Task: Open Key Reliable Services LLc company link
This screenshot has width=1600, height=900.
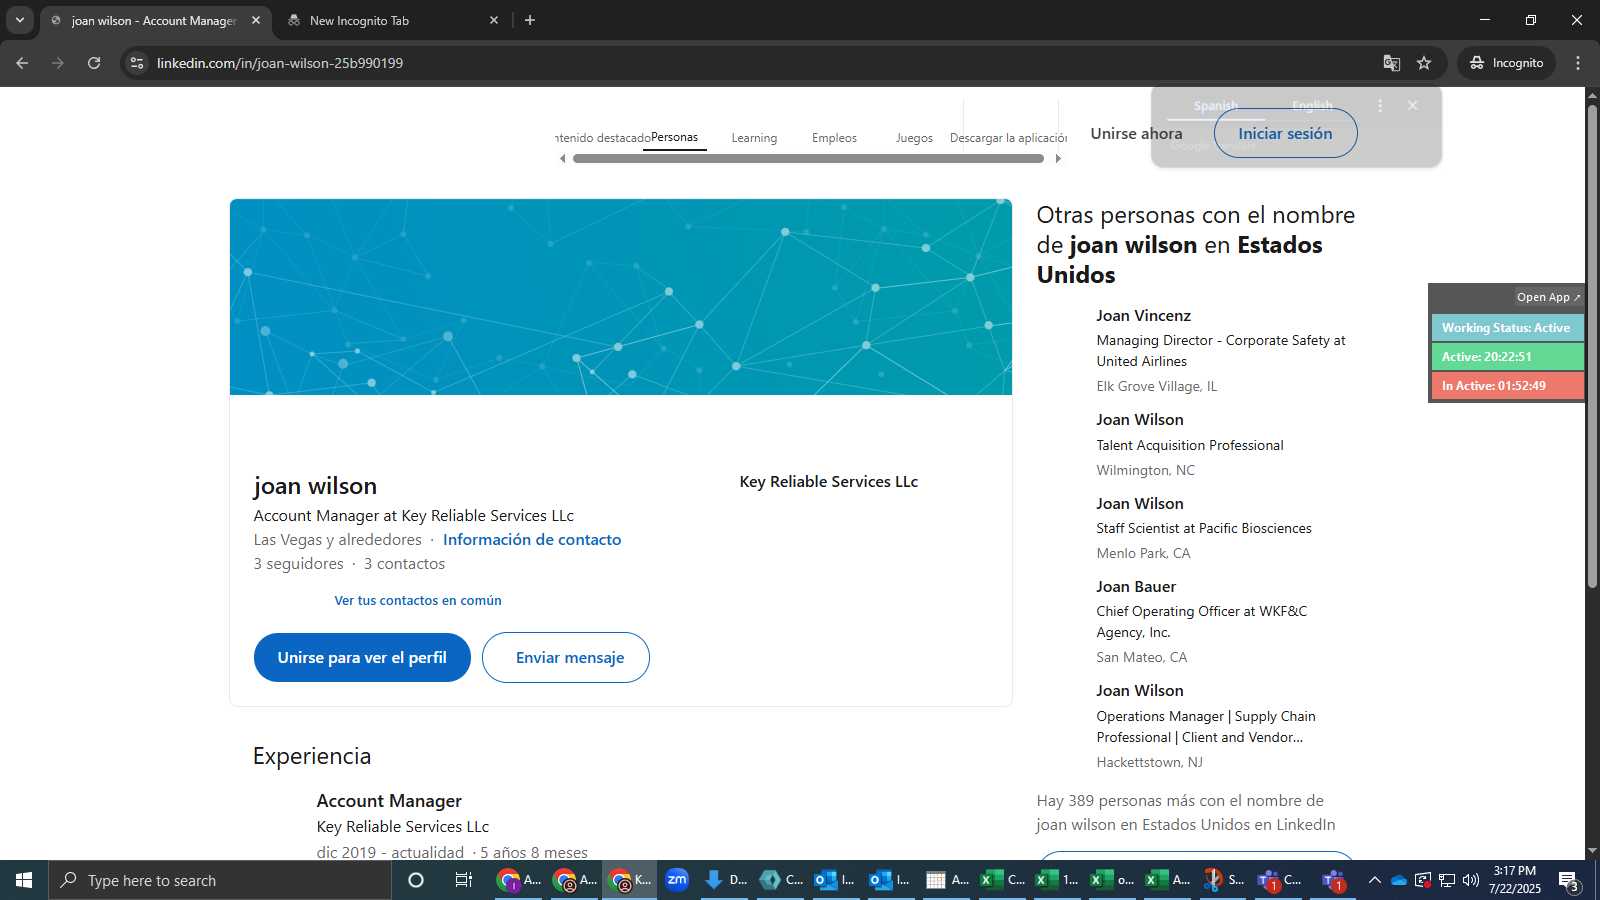Action: 828,481
